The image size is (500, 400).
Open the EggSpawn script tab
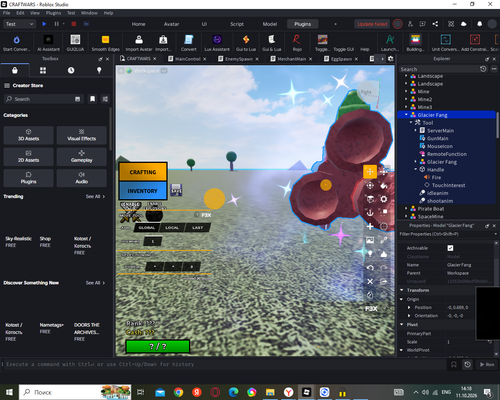[x=341, y=59]
